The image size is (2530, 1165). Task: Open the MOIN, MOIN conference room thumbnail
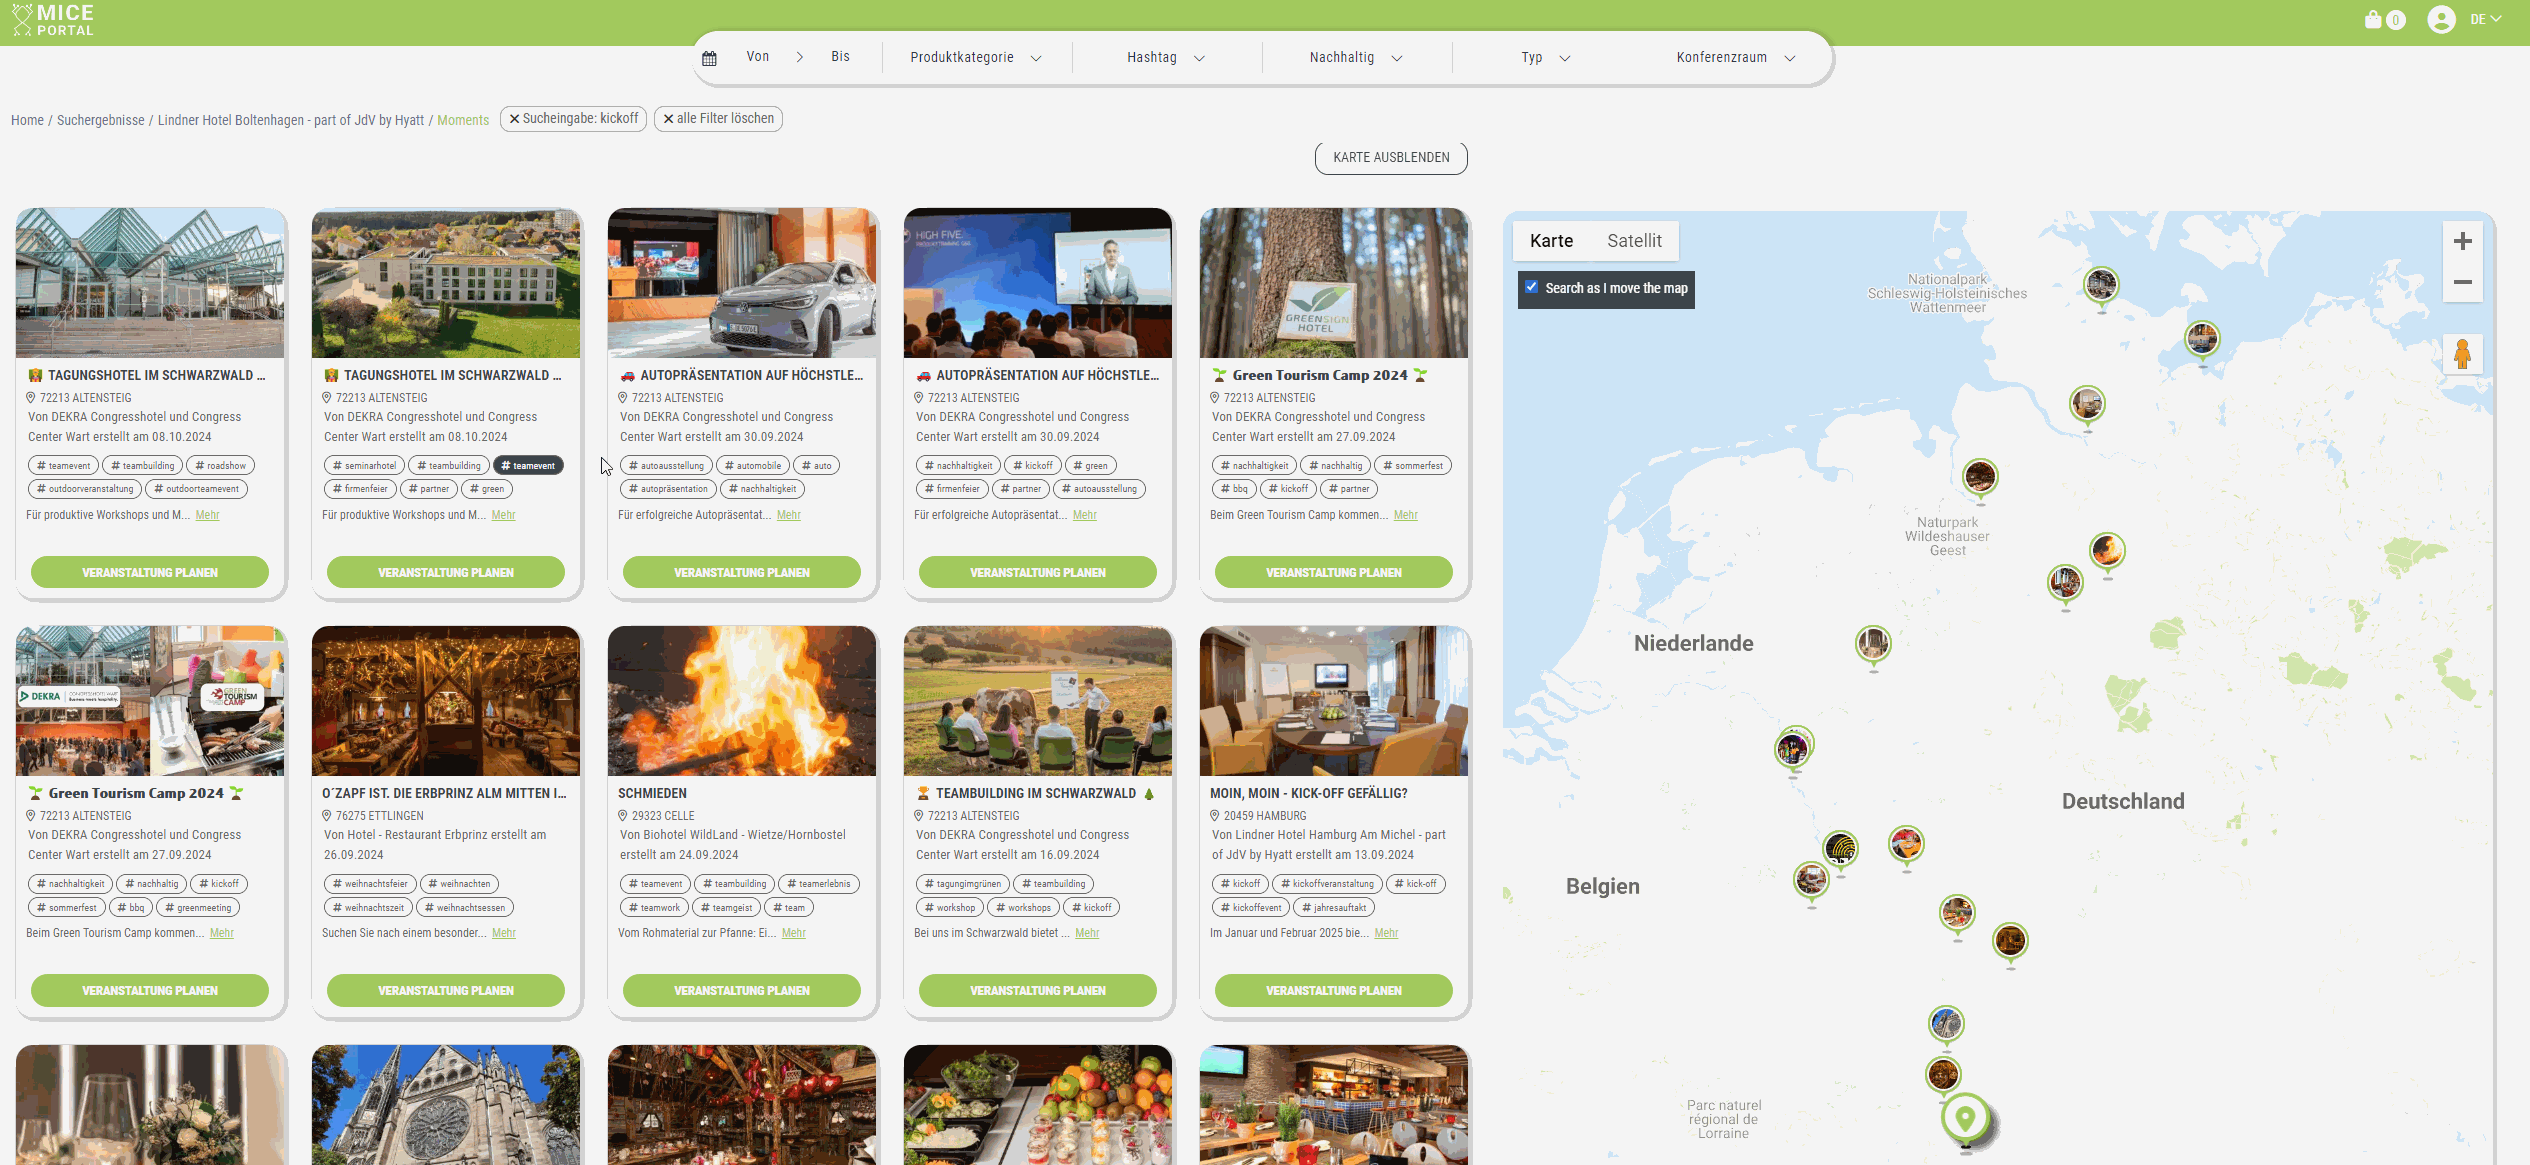pos(1334,701)
